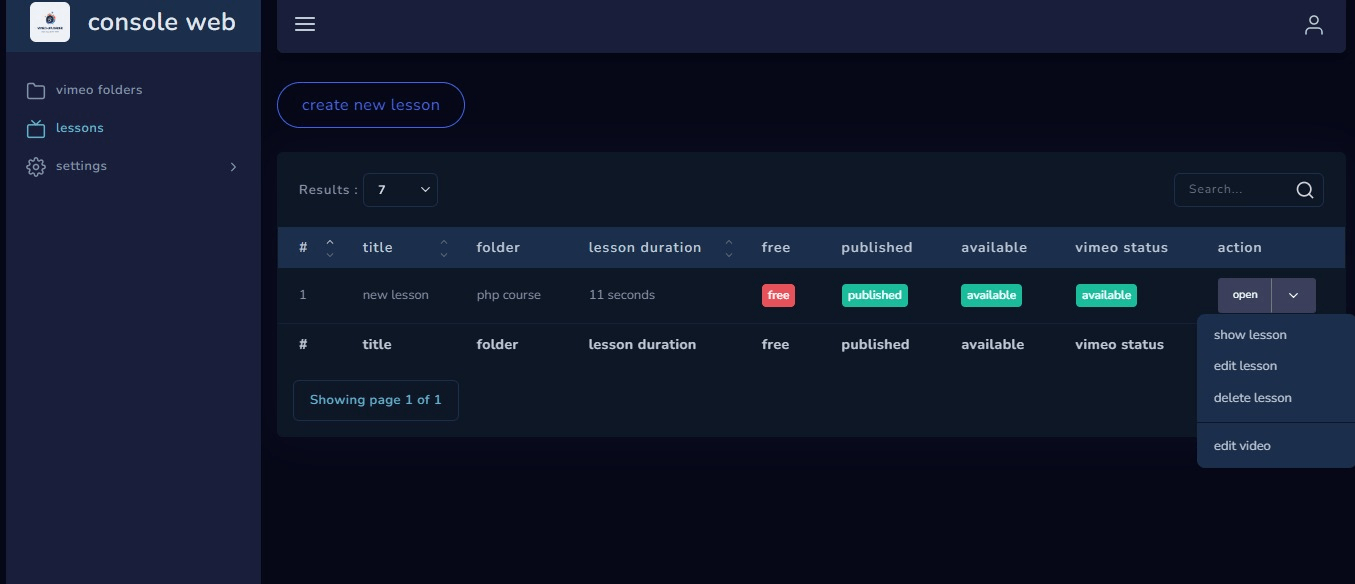Toggle the action dropdown arrow beside open
Screen dimensions: 1355x584
coord(1294,295)
